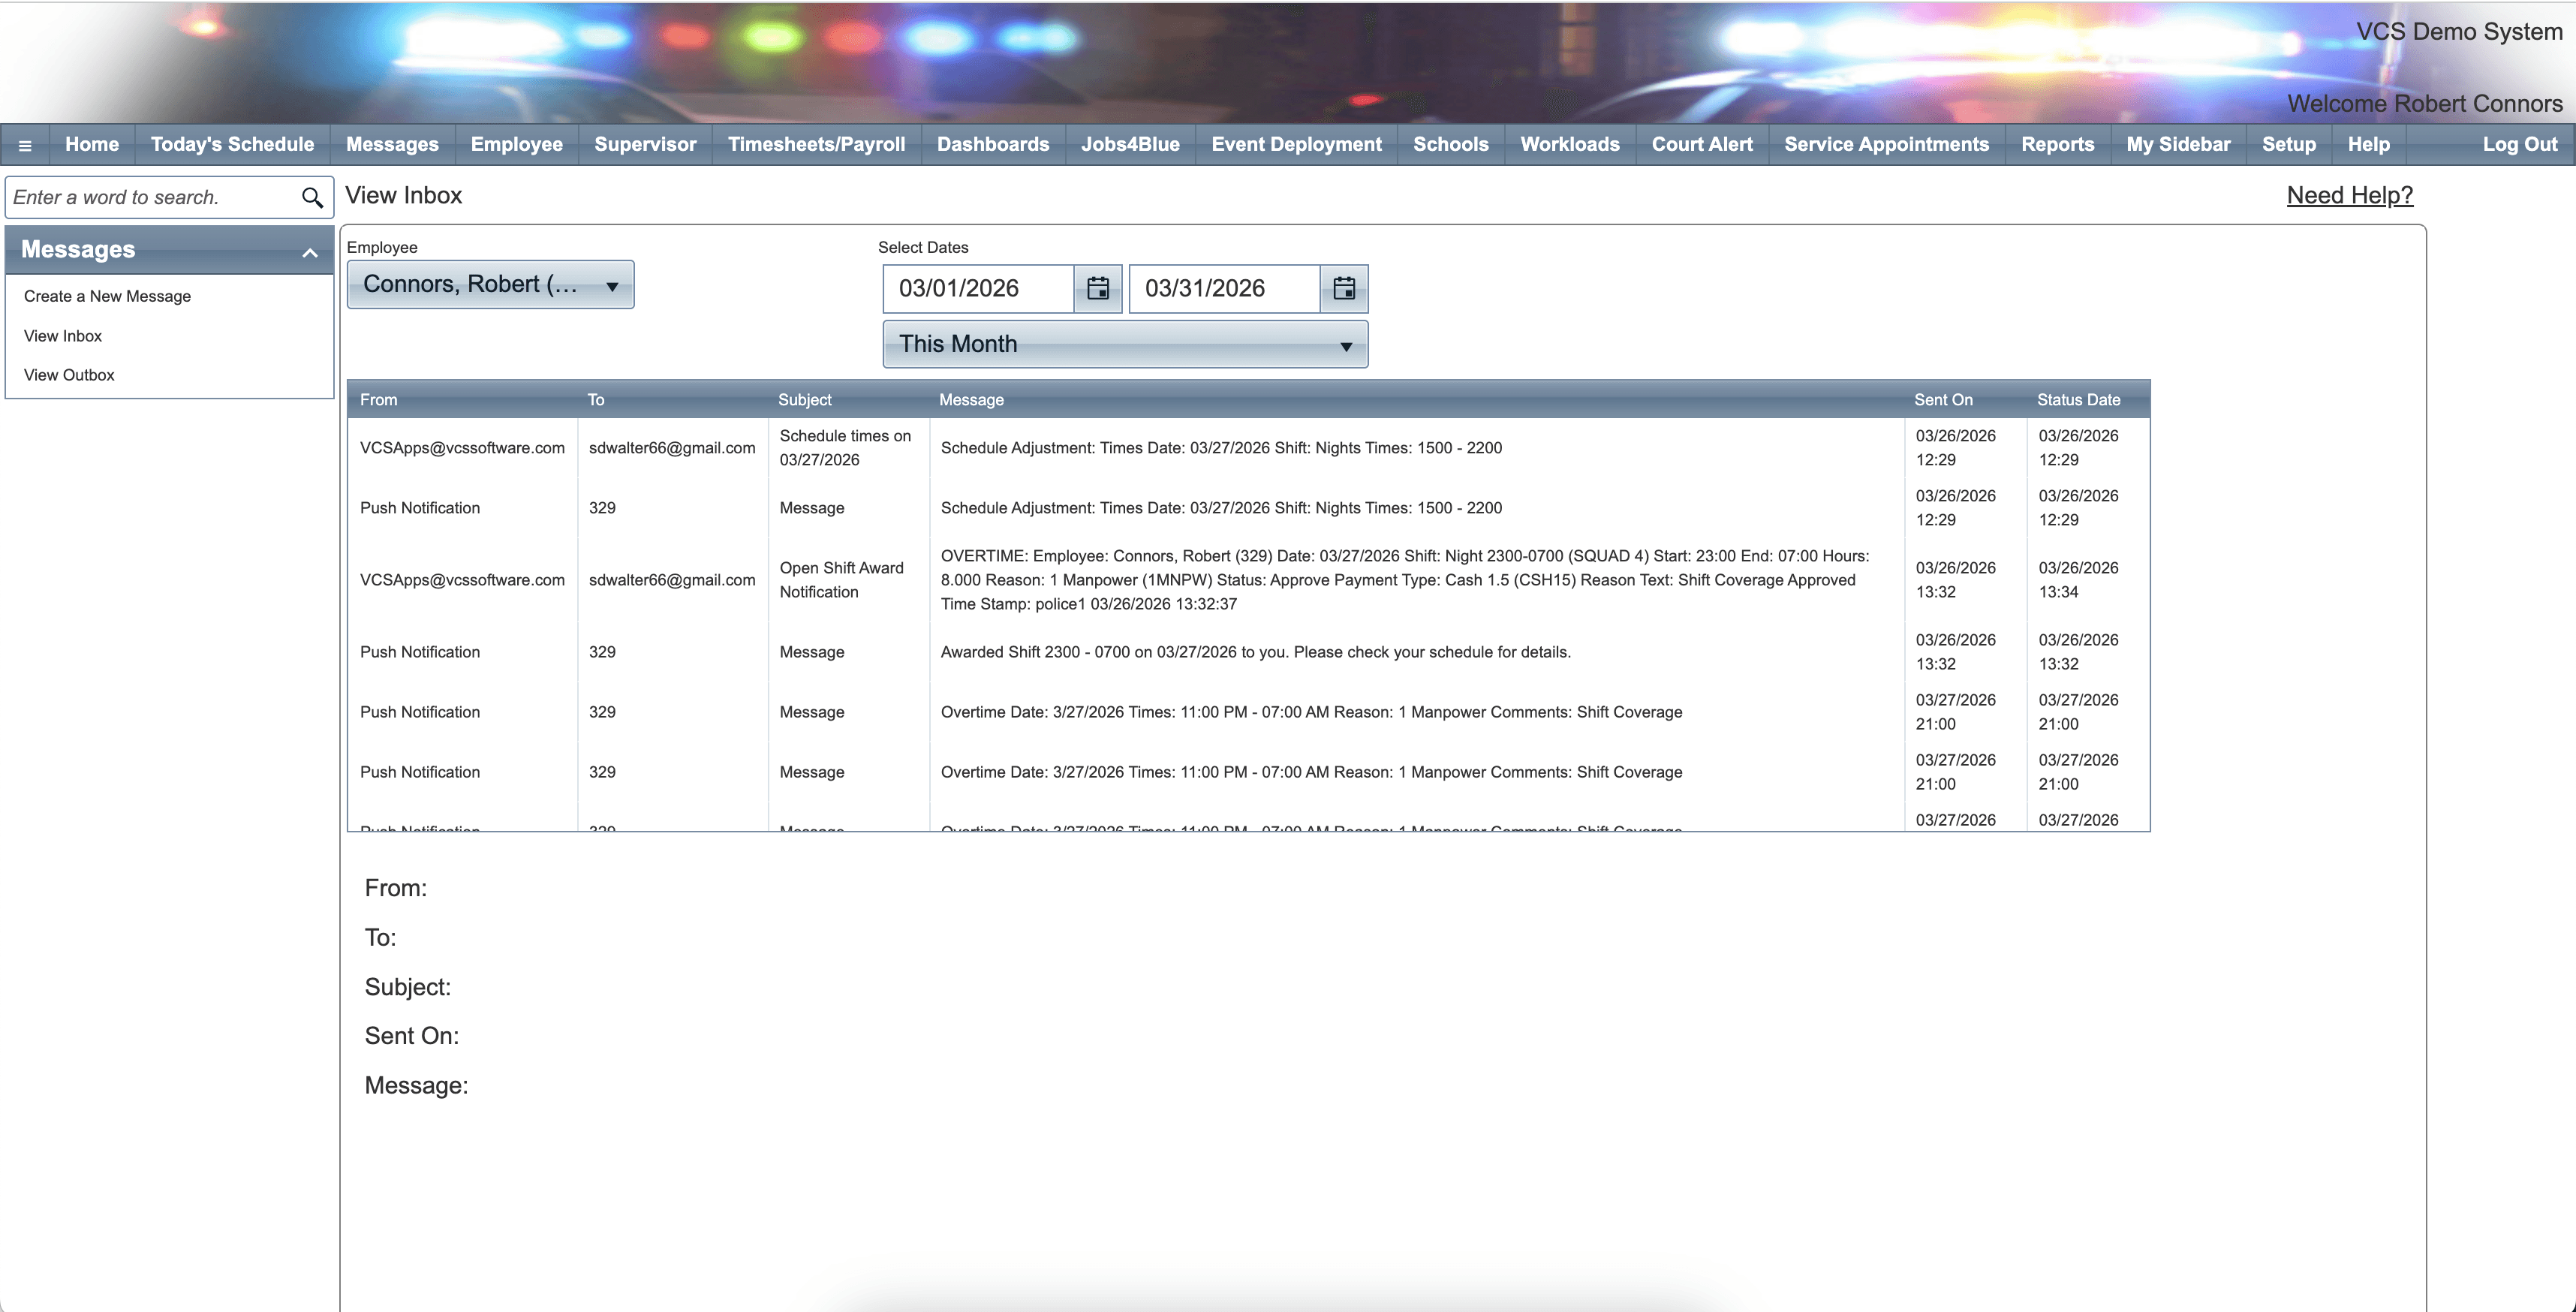Image resolution: width=2576 pixels, height=1312 pixels.
Task: Click the Need Help? link
Action: coord(2349,195)
